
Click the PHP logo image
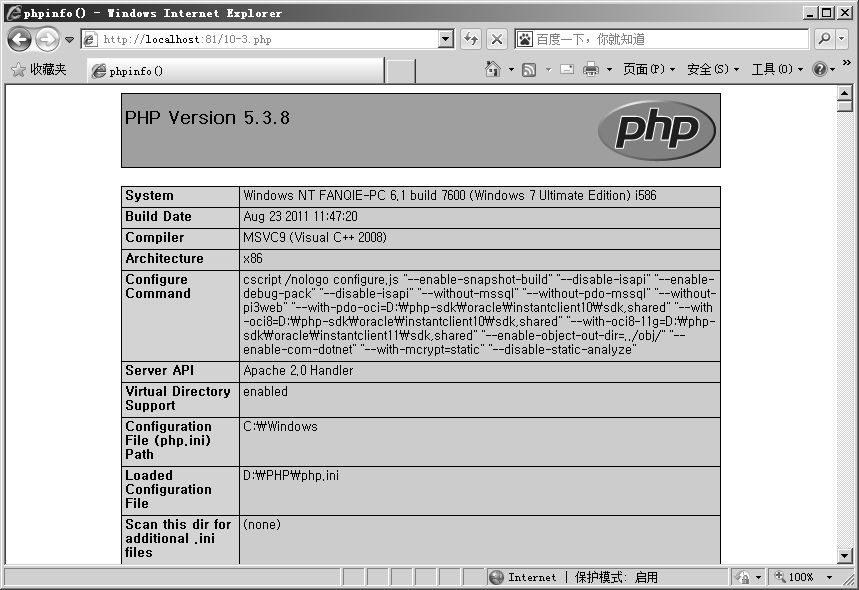tap(656, 130)
